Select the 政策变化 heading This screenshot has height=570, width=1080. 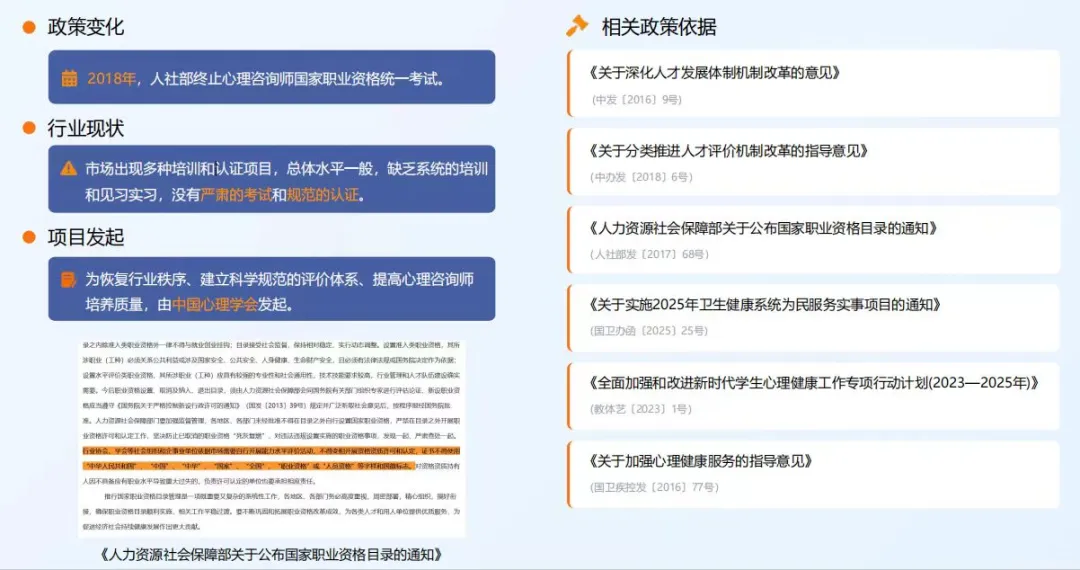[86, 27]
